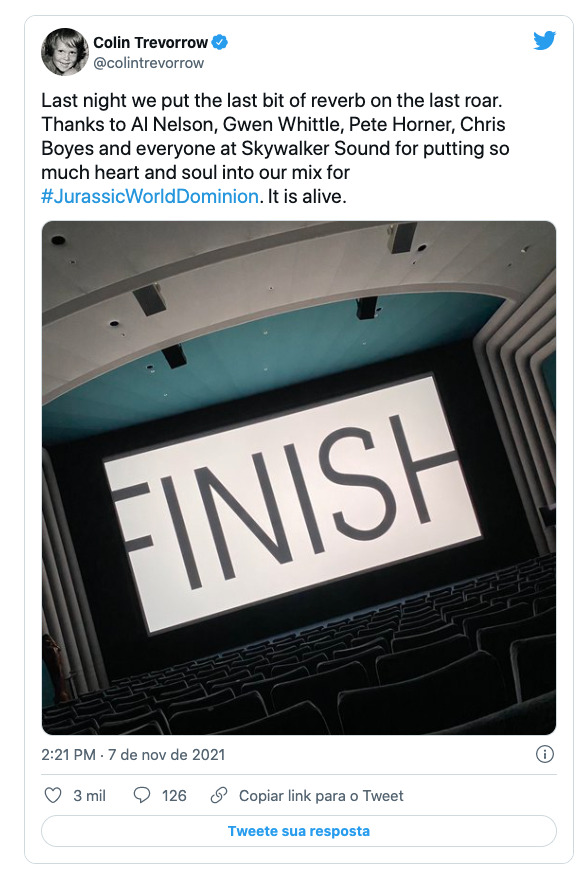Viewport: 588px width, 878px height.
Task: Open the FINISH theater screen photo
Action: (298, 478)
